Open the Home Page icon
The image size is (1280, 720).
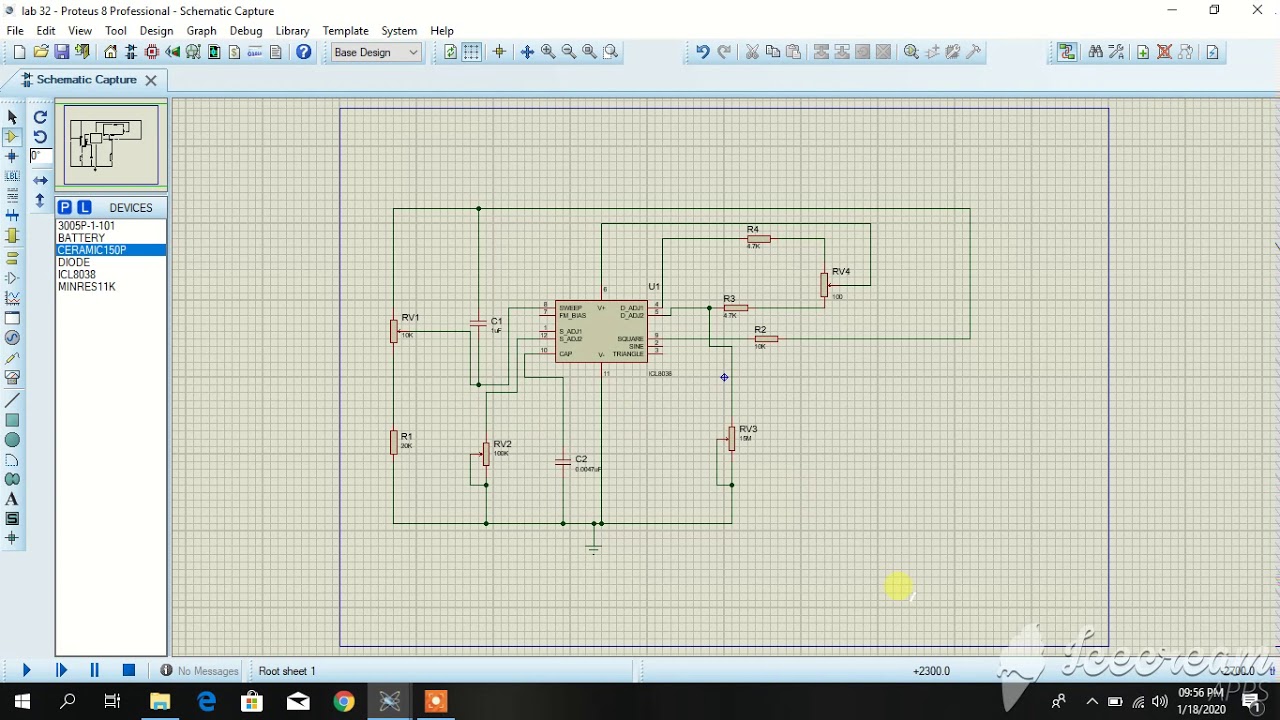[x=110, y=52]
